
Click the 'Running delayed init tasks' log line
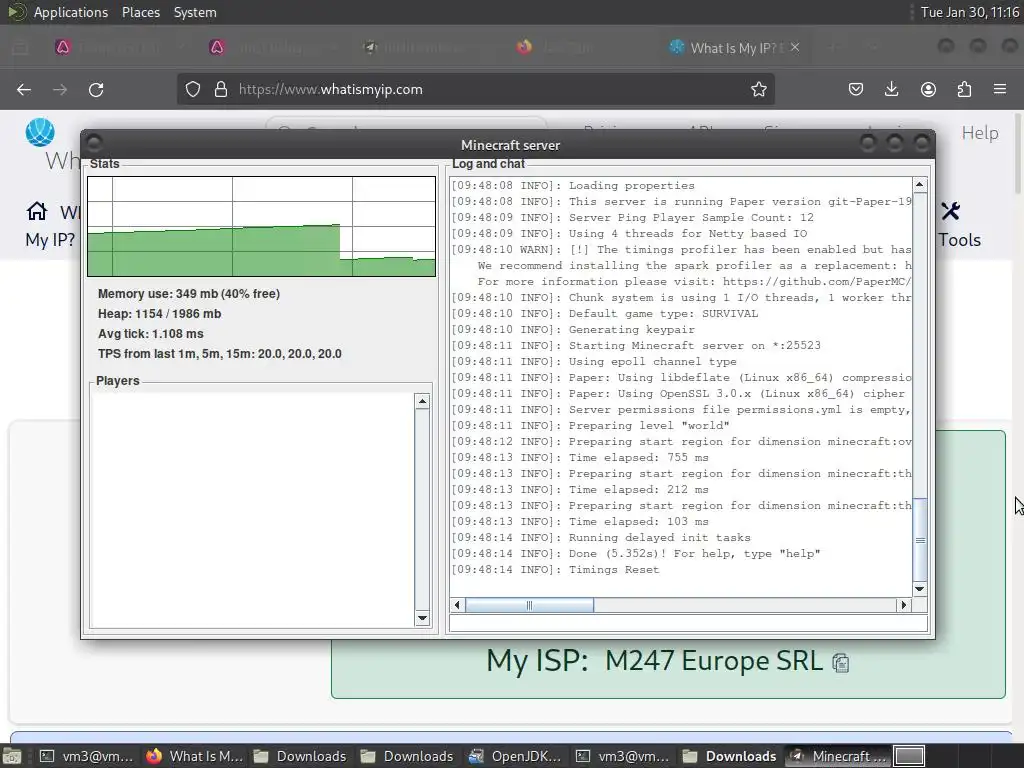(x=601, y=537)
